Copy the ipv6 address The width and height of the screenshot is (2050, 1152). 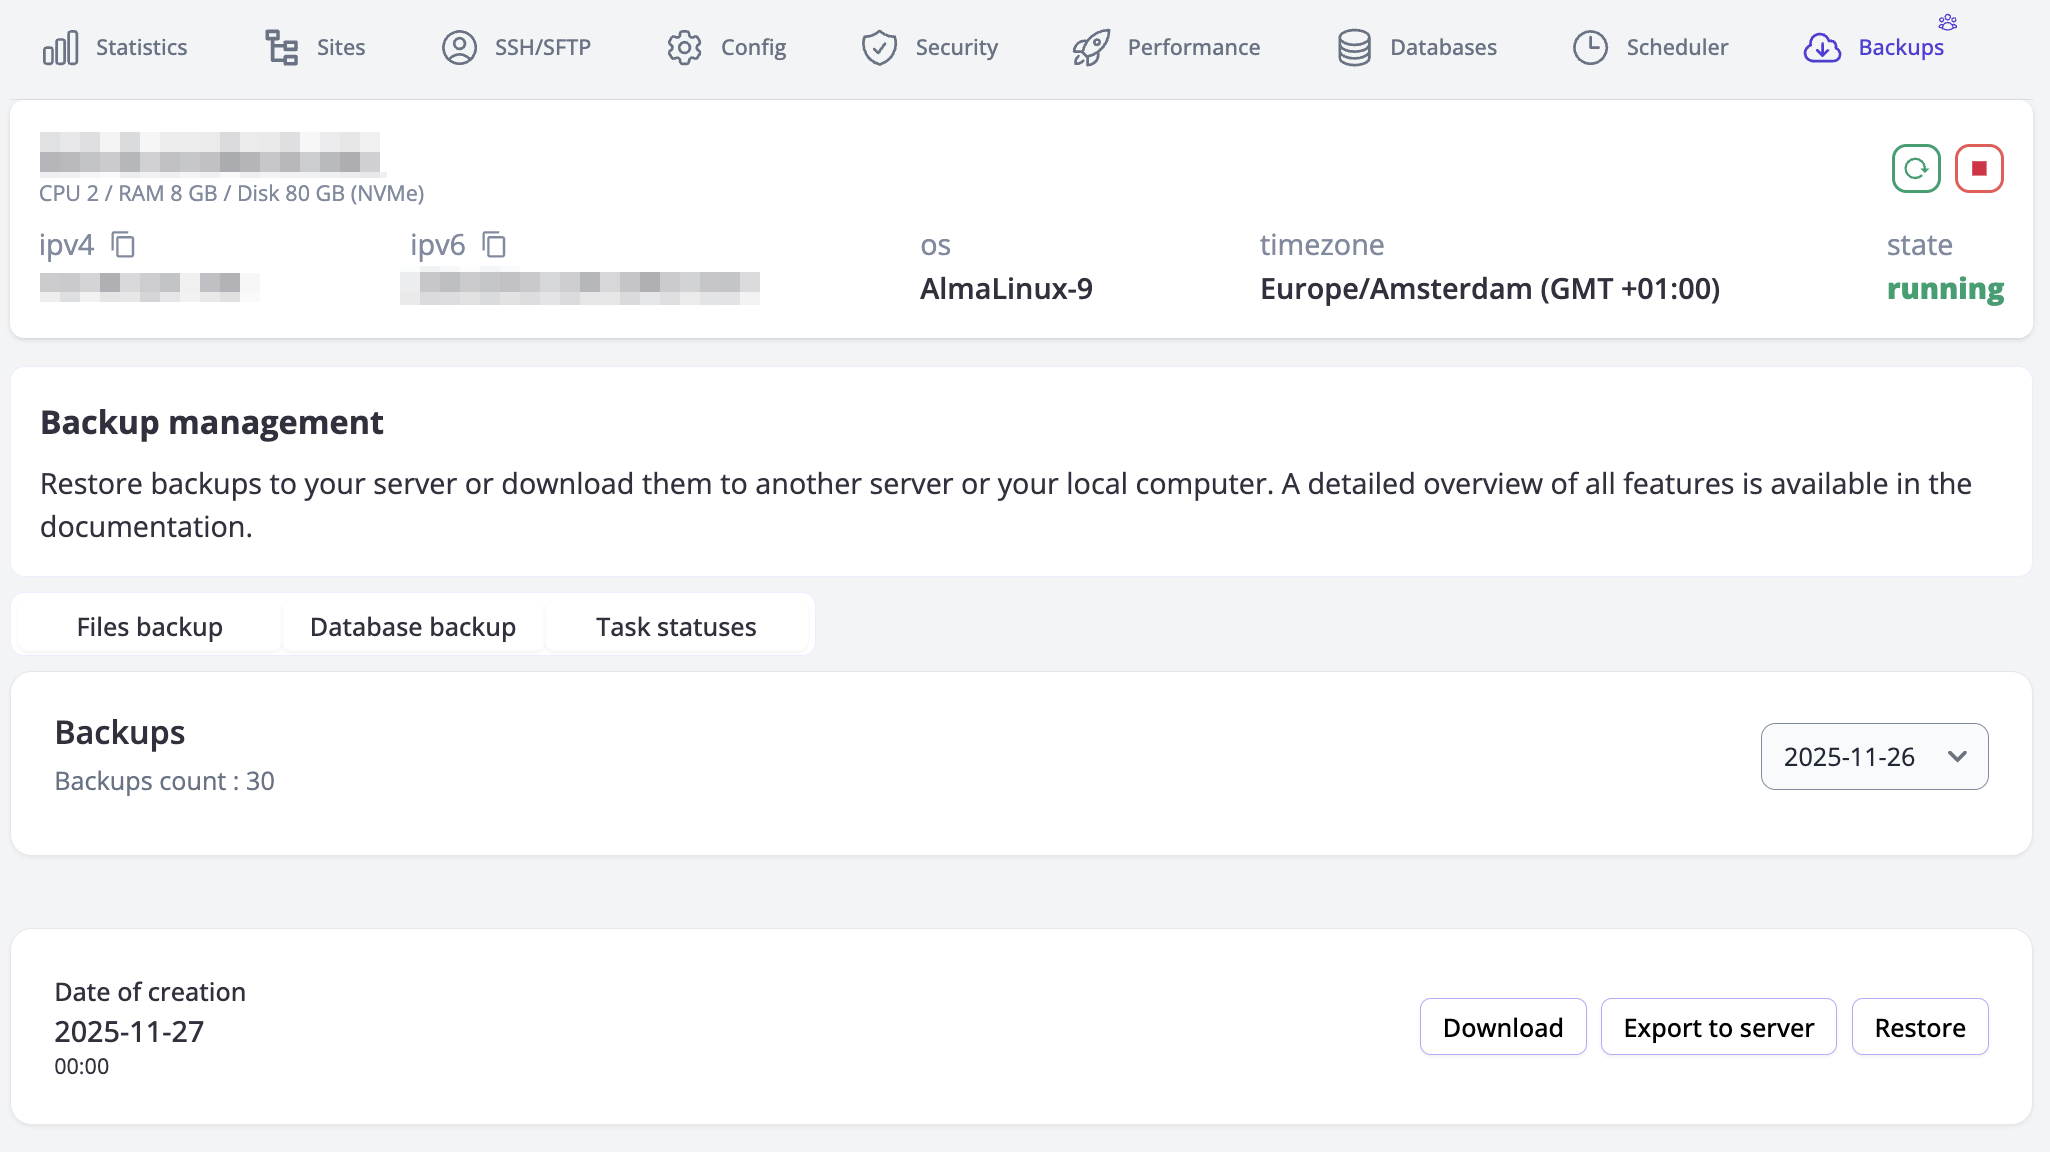tap(494, 244)
